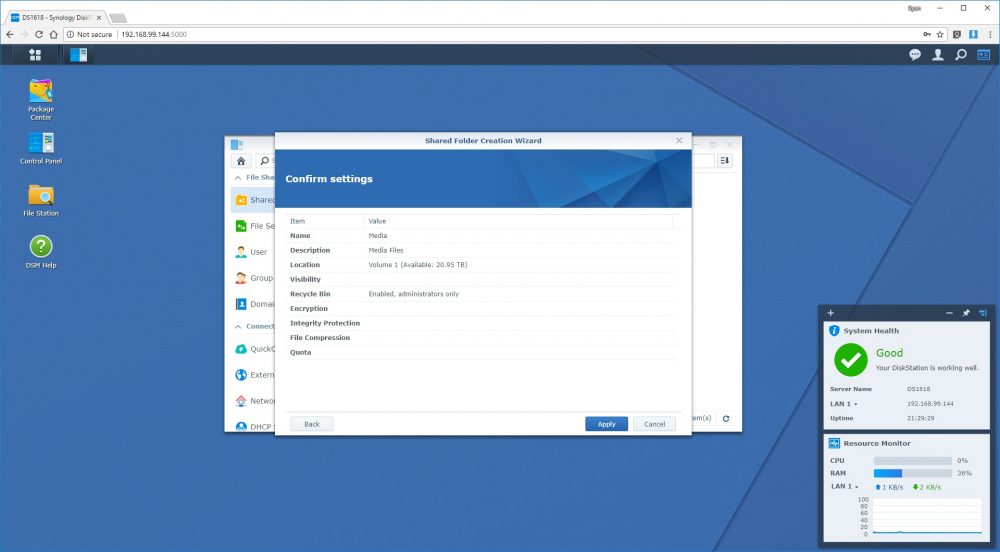The image size is (1000, 552).
Task: Click the network usage graph
Action: pos(927,517)
